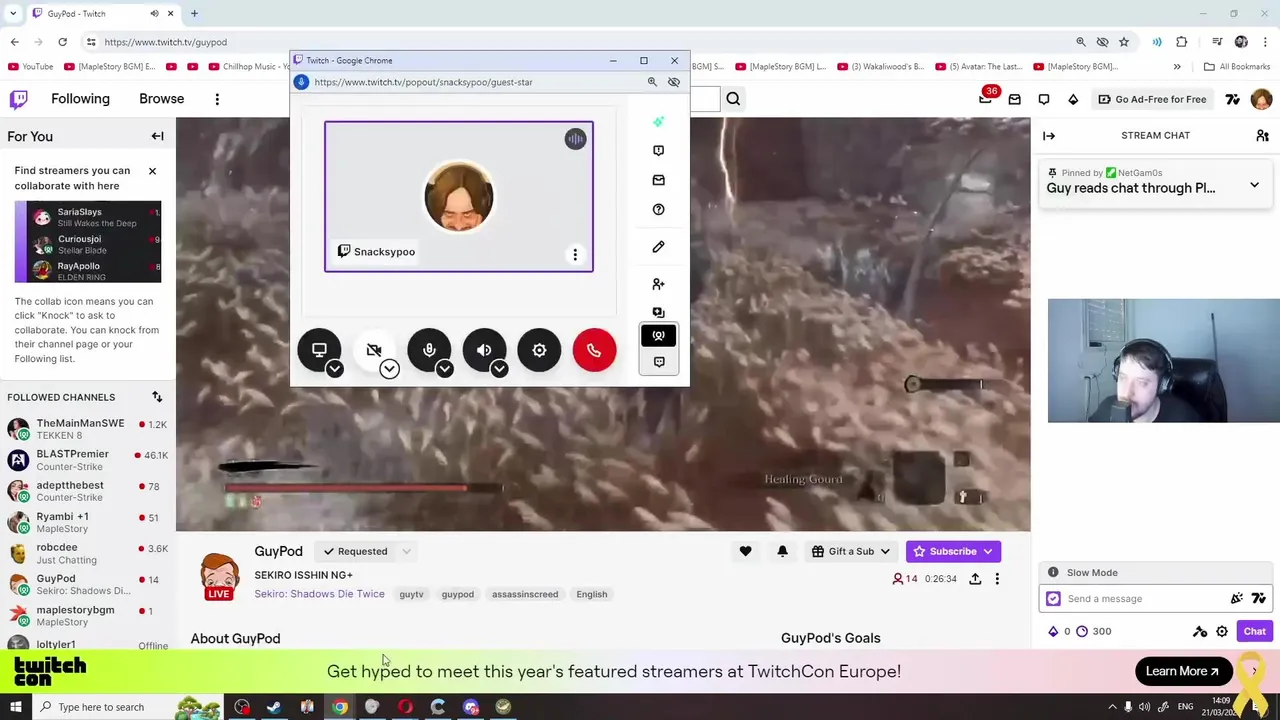This screenshot has height=720, width=1280.
Task: Dismiss the Find streamers collaborate card
Action: (x=152, y=171)
